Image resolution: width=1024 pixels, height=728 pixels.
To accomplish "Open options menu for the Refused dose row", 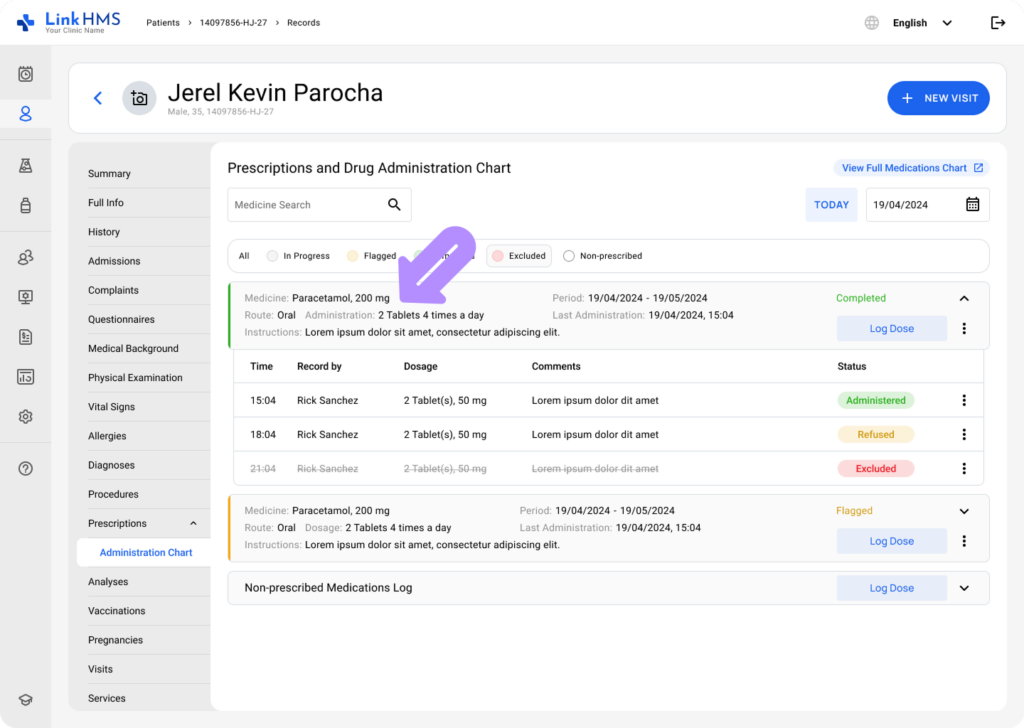I will point(964,435).
